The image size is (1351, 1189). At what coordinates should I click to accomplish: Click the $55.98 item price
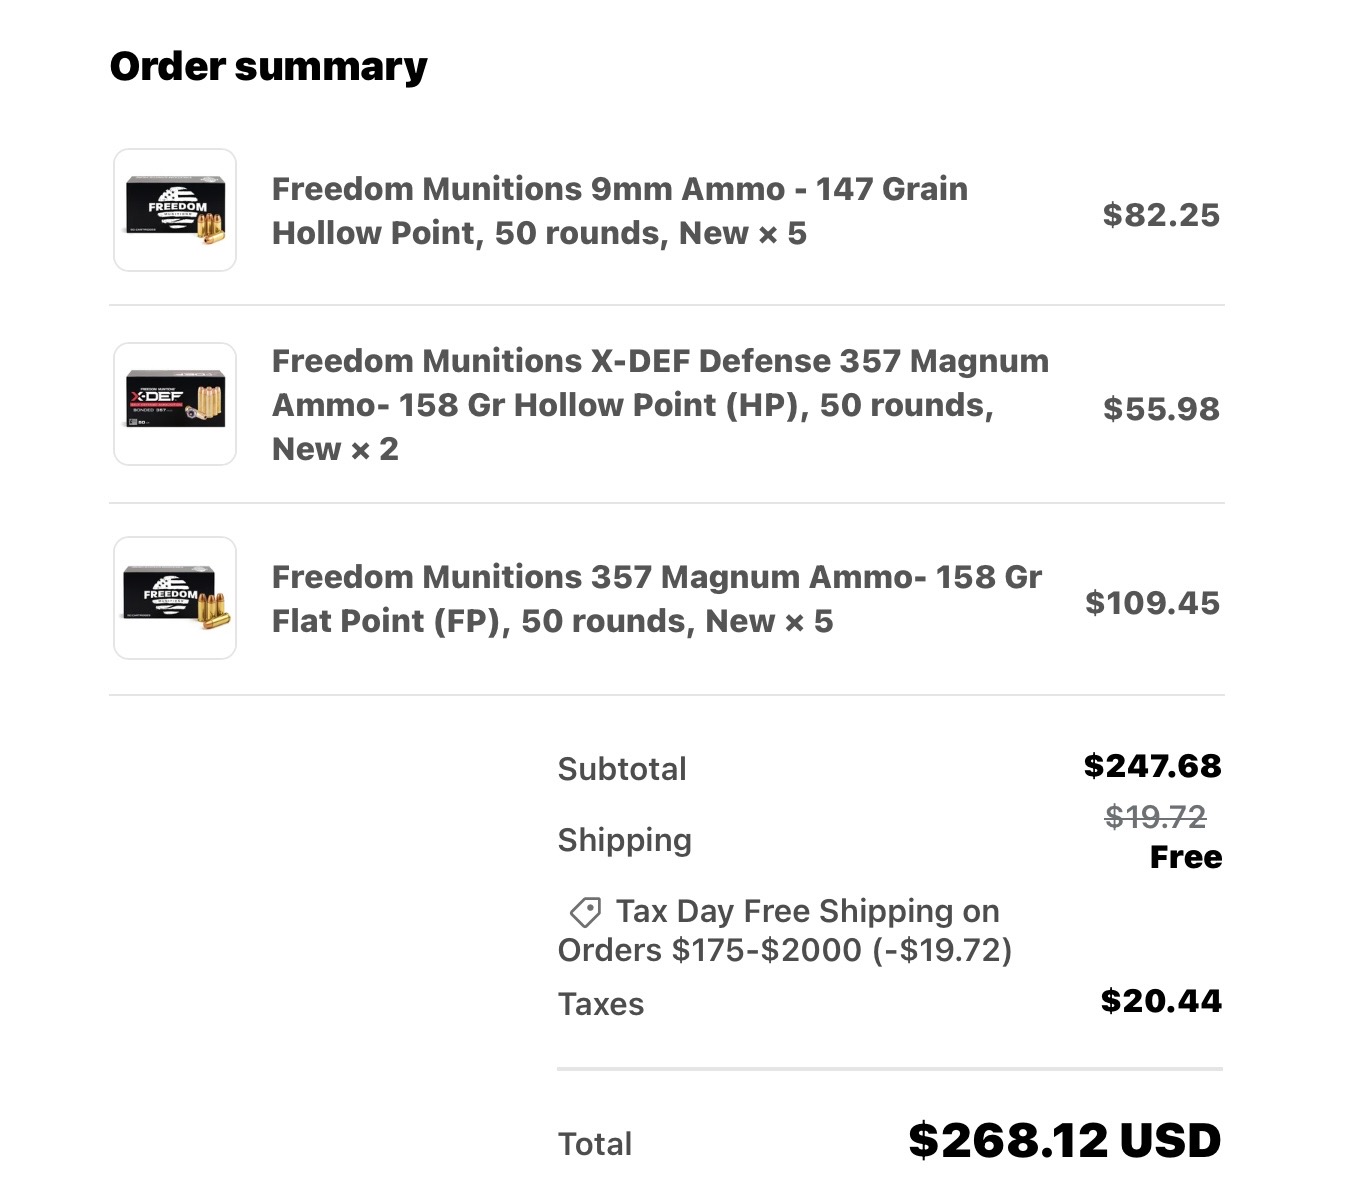1161,409
